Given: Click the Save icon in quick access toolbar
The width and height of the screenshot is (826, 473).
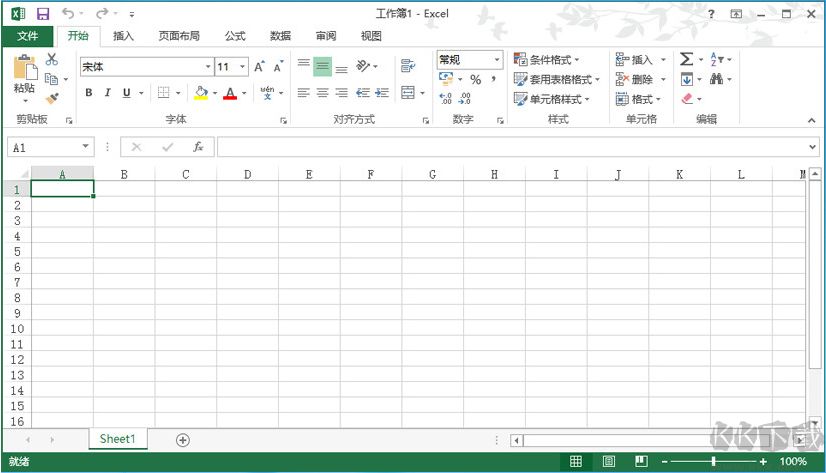Looking at the screenshot, I should 43,14.
